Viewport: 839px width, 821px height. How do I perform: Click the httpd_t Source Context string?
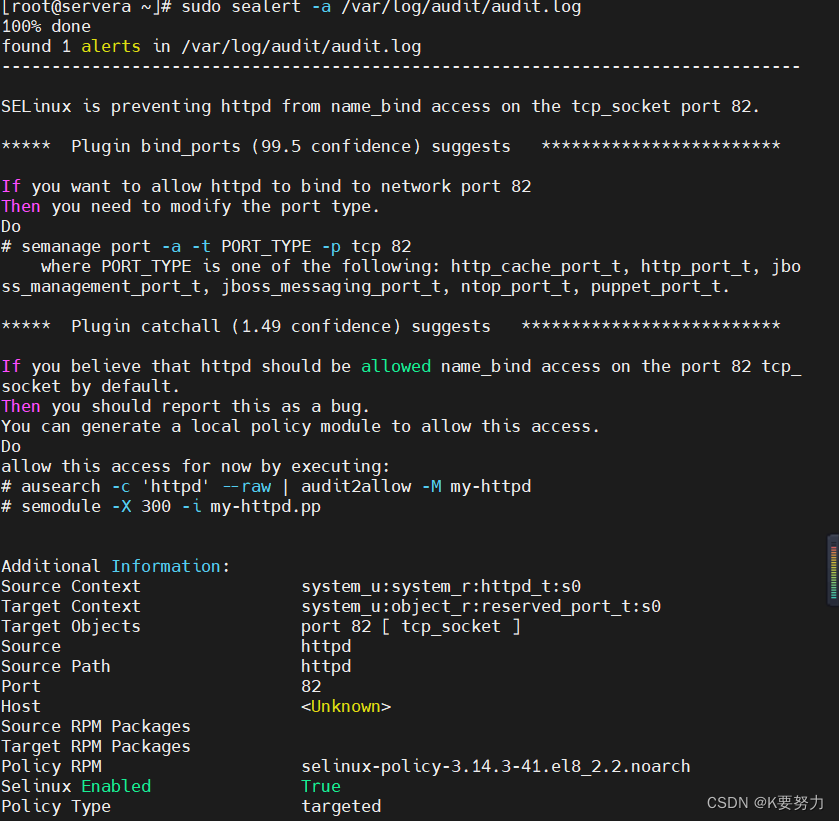[x=440, y=586]
